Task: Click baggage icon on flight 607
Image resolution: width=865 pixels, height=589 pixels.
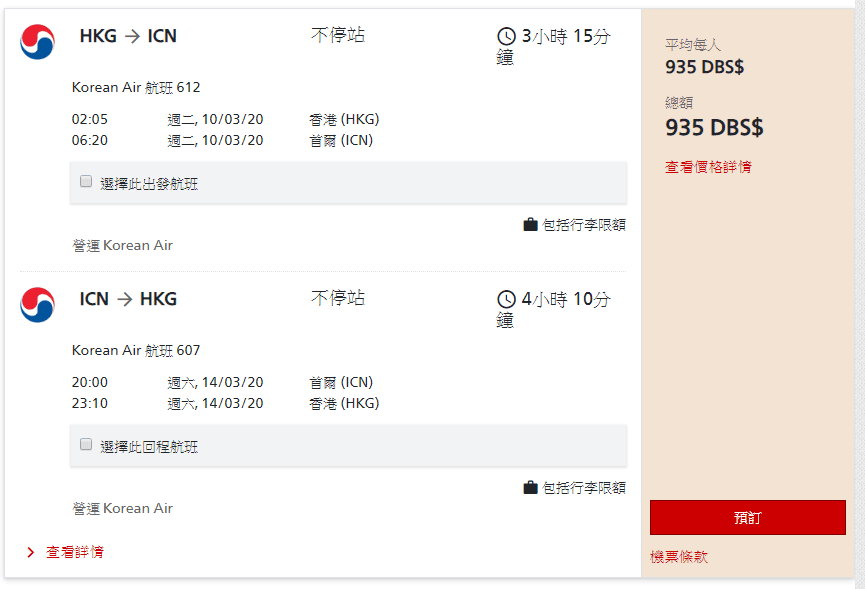Action: coord(530,488)
